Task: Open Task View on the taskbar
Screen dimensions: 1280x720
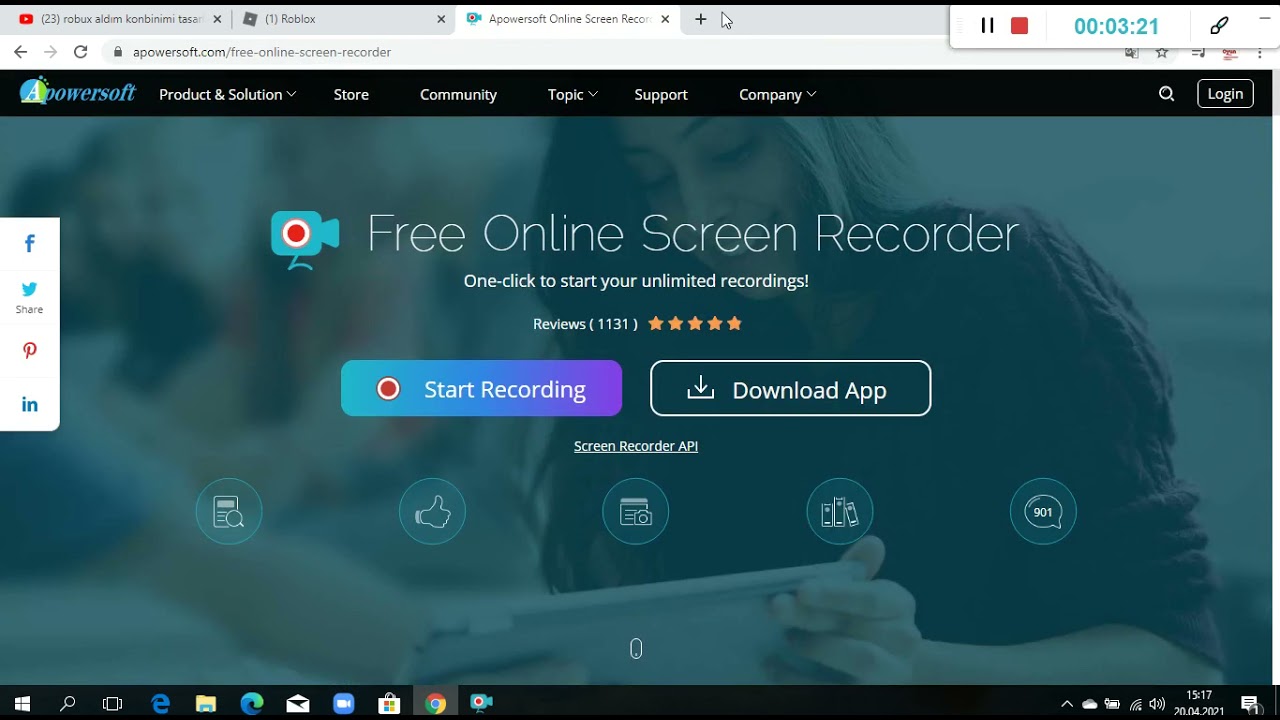Action: click(113, 703)
